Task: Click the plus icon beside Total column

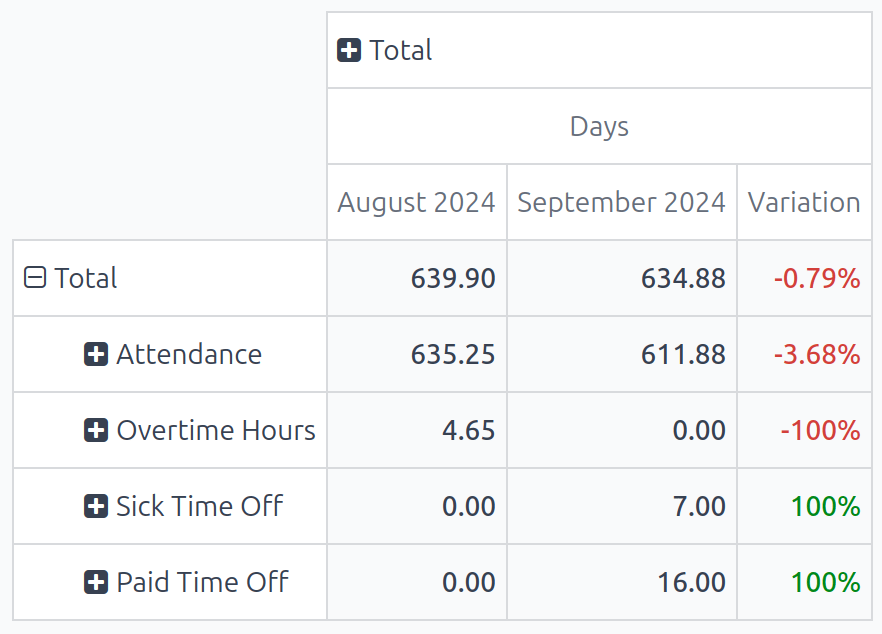Action: click(348, 50)
